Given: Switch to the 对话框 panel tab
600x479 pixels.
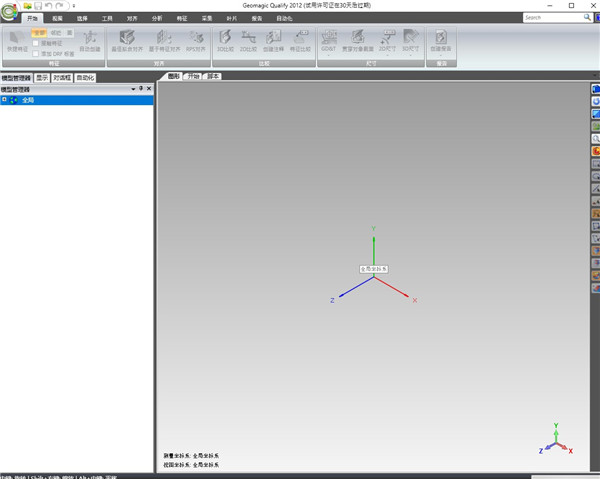Looking at the screenshot, I should tap(62, 77).
